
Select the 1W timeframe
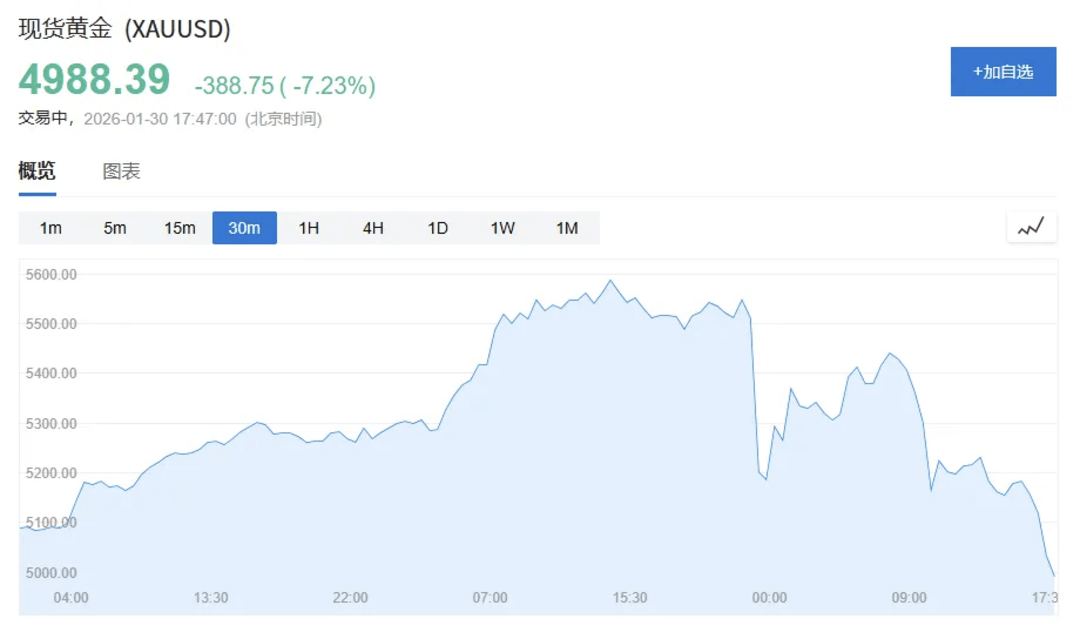coord(501,228)
